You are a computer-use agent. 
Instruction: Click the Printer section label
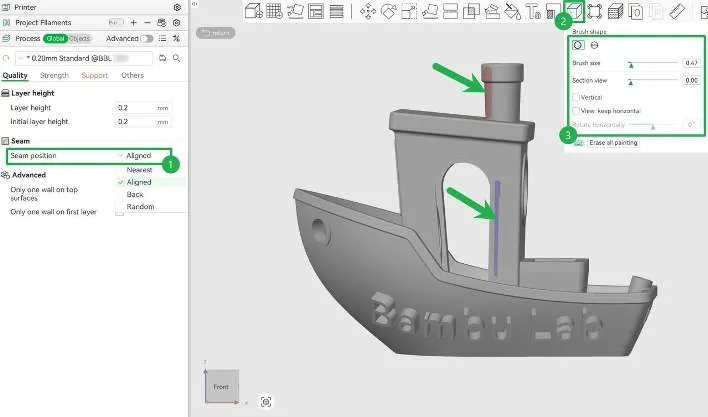pyautogui.click(x=25, y=7)
